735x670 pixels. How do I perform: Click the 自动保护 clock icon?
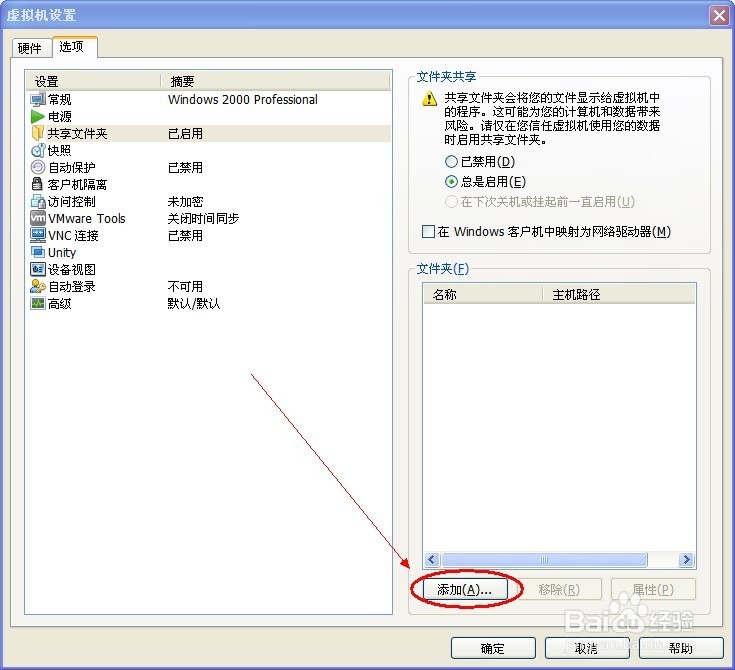[x=38, y=167]
